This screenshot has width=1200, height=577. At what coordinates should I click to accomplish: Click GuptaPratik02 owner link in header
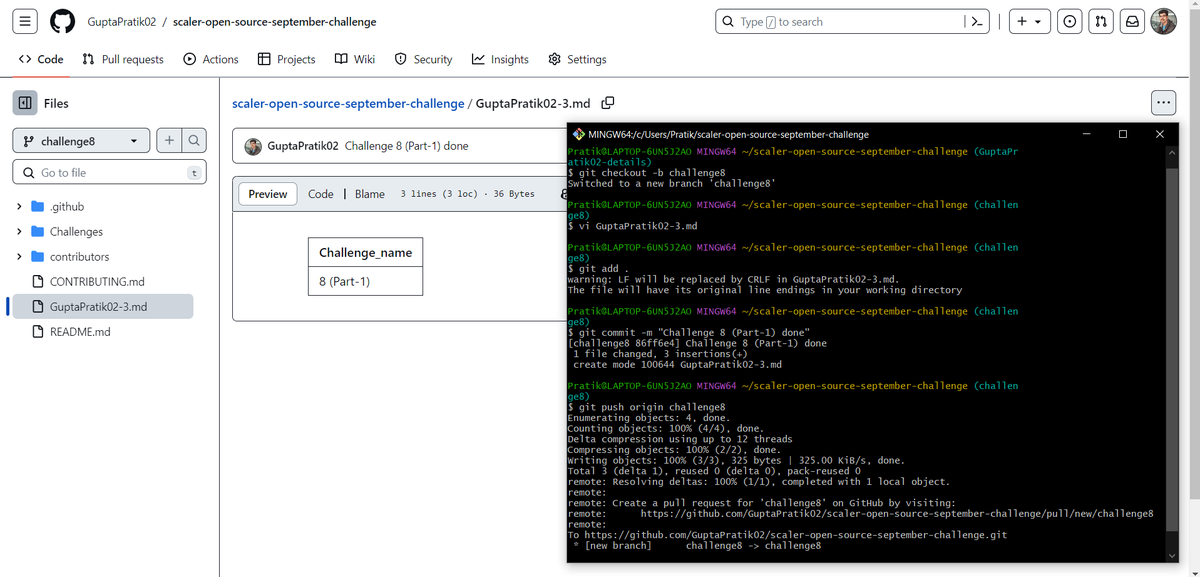[x=120, y=22]
